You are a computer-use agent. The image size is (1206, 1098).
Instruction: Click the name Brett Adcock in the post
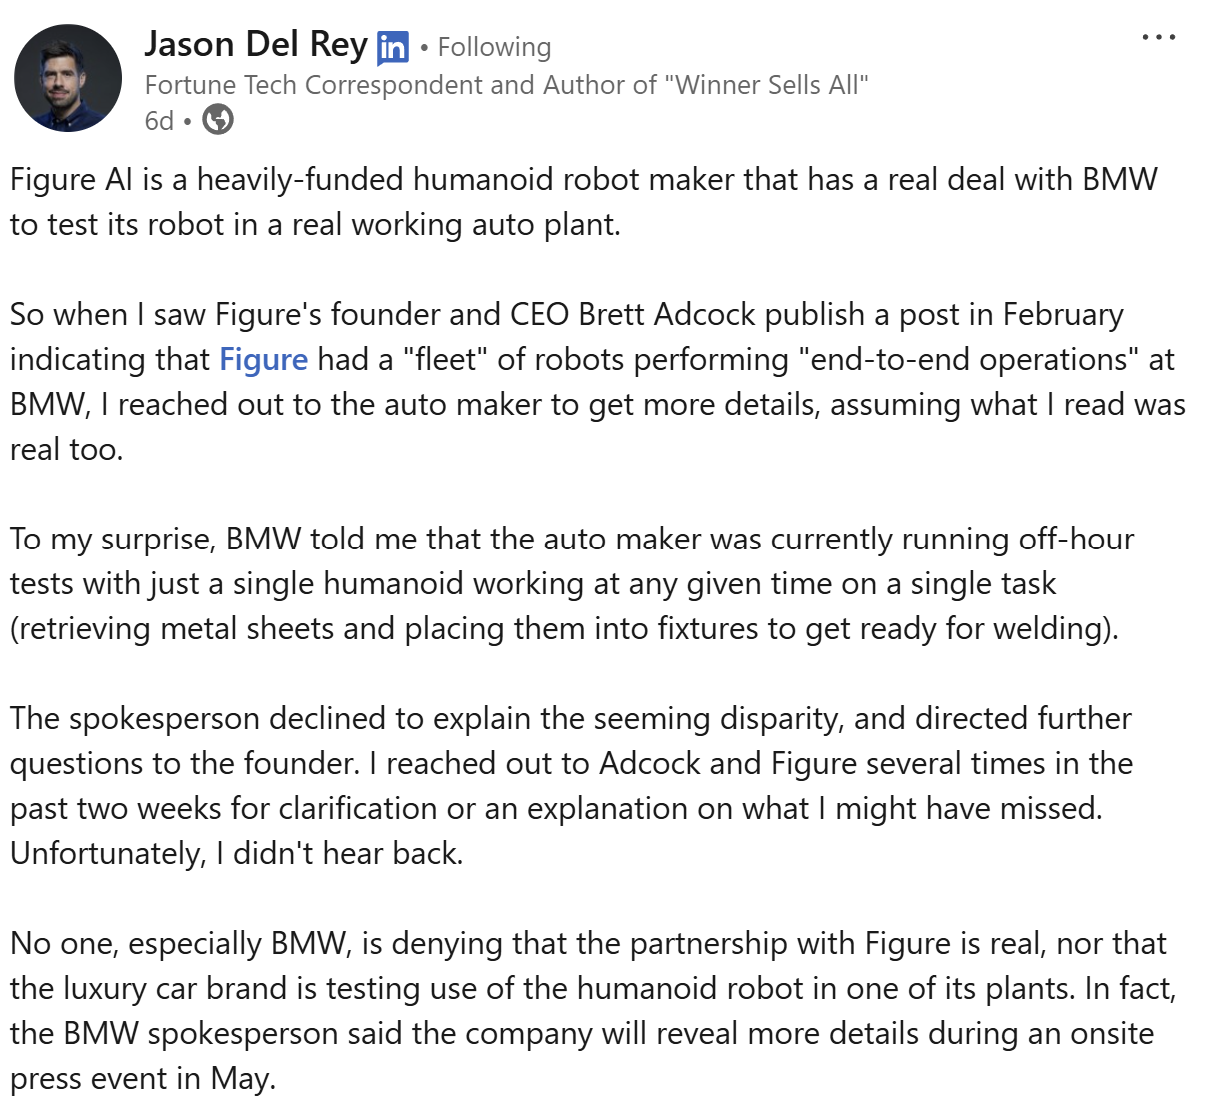(667, 314)
